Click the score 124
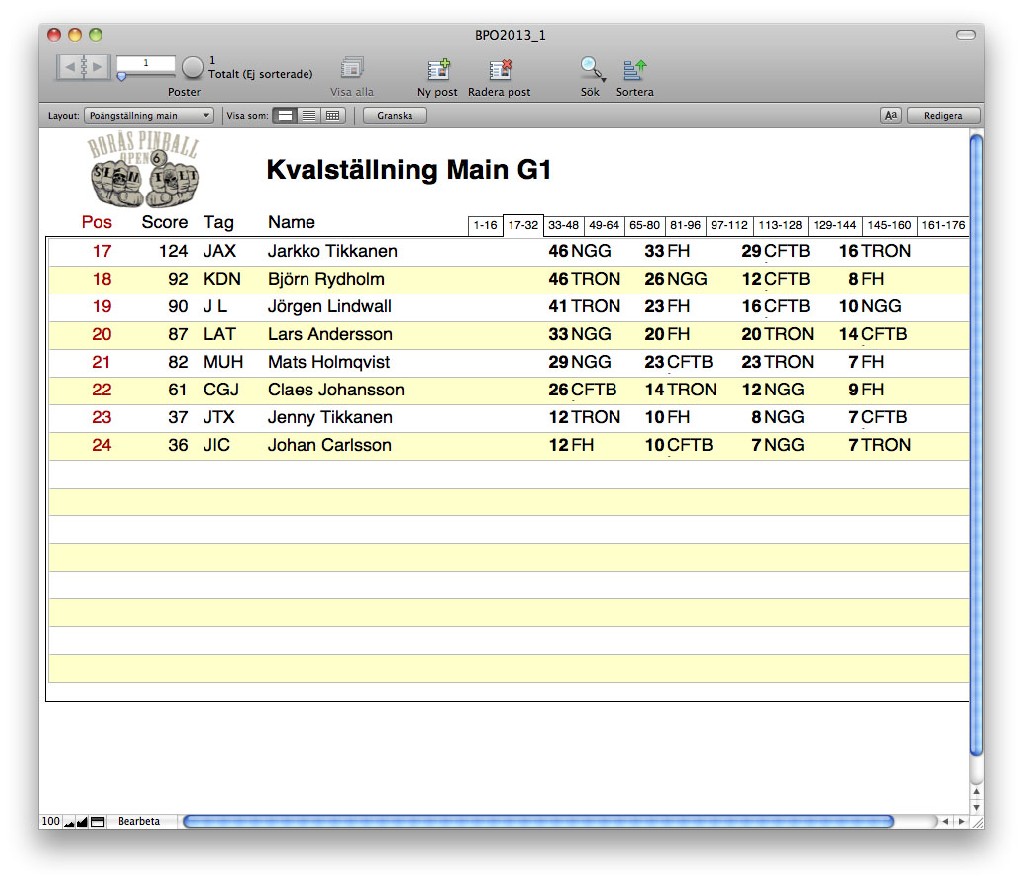The image size is (1024, 884). pos(174,251)
